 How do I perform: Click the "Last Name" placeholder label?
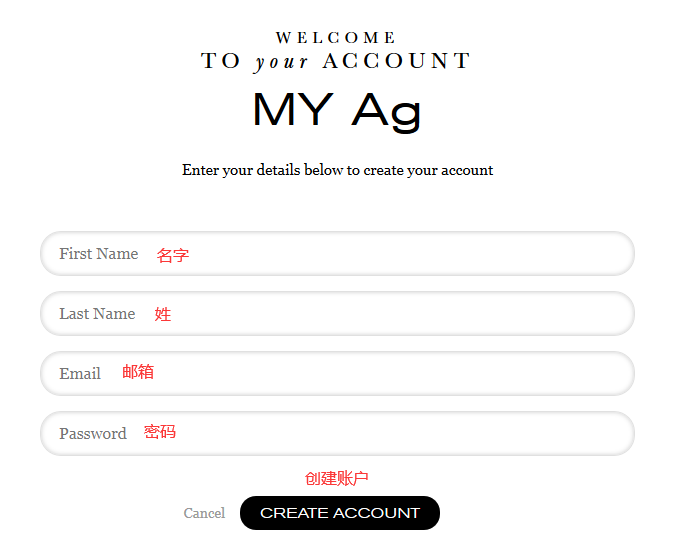click(x=97, y=314)
